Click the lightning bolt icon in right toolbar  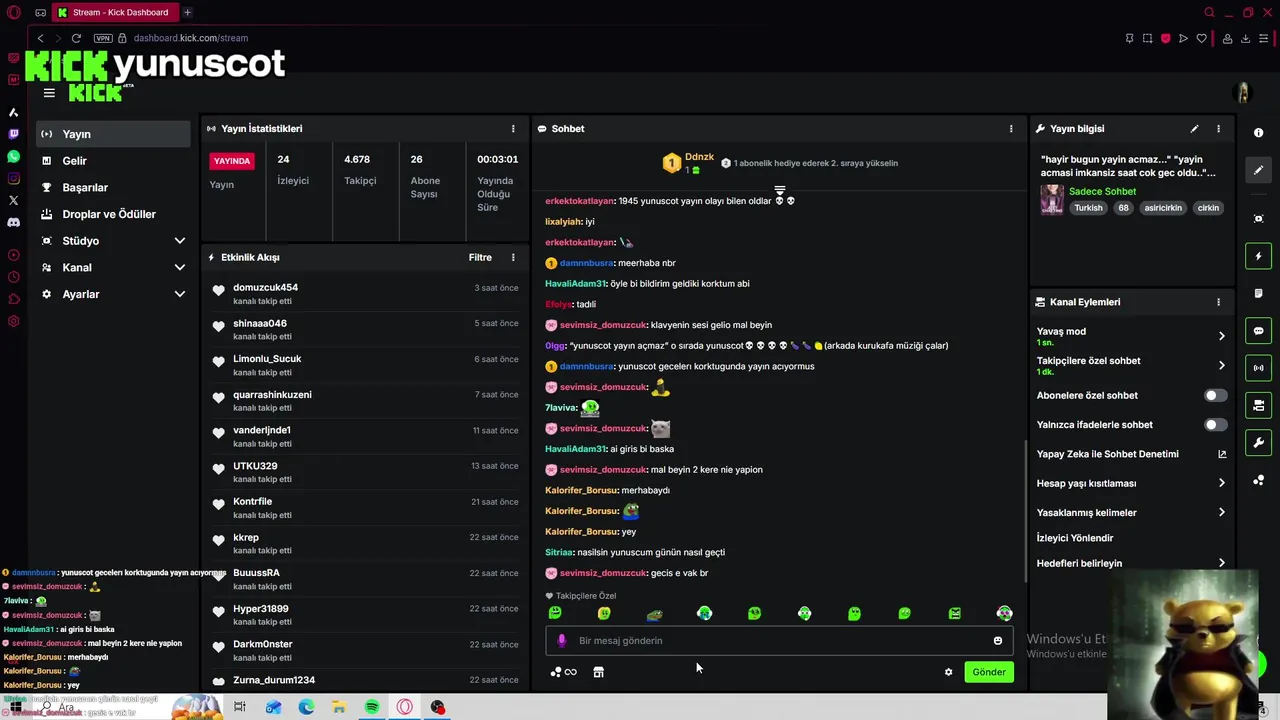click(x=1259, y=257)
